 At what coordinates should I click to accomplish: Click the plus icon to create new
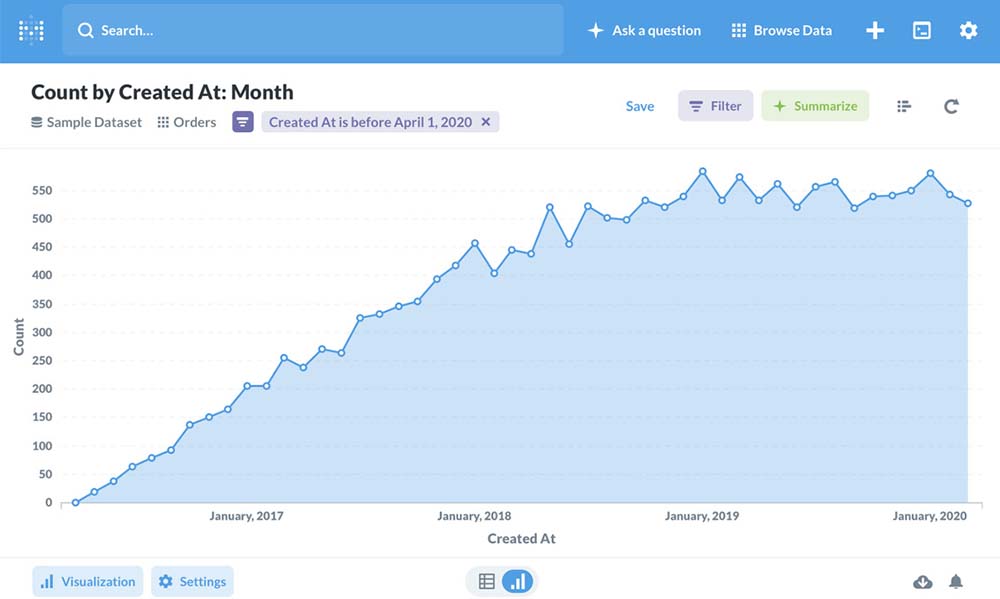pos(875,30)
